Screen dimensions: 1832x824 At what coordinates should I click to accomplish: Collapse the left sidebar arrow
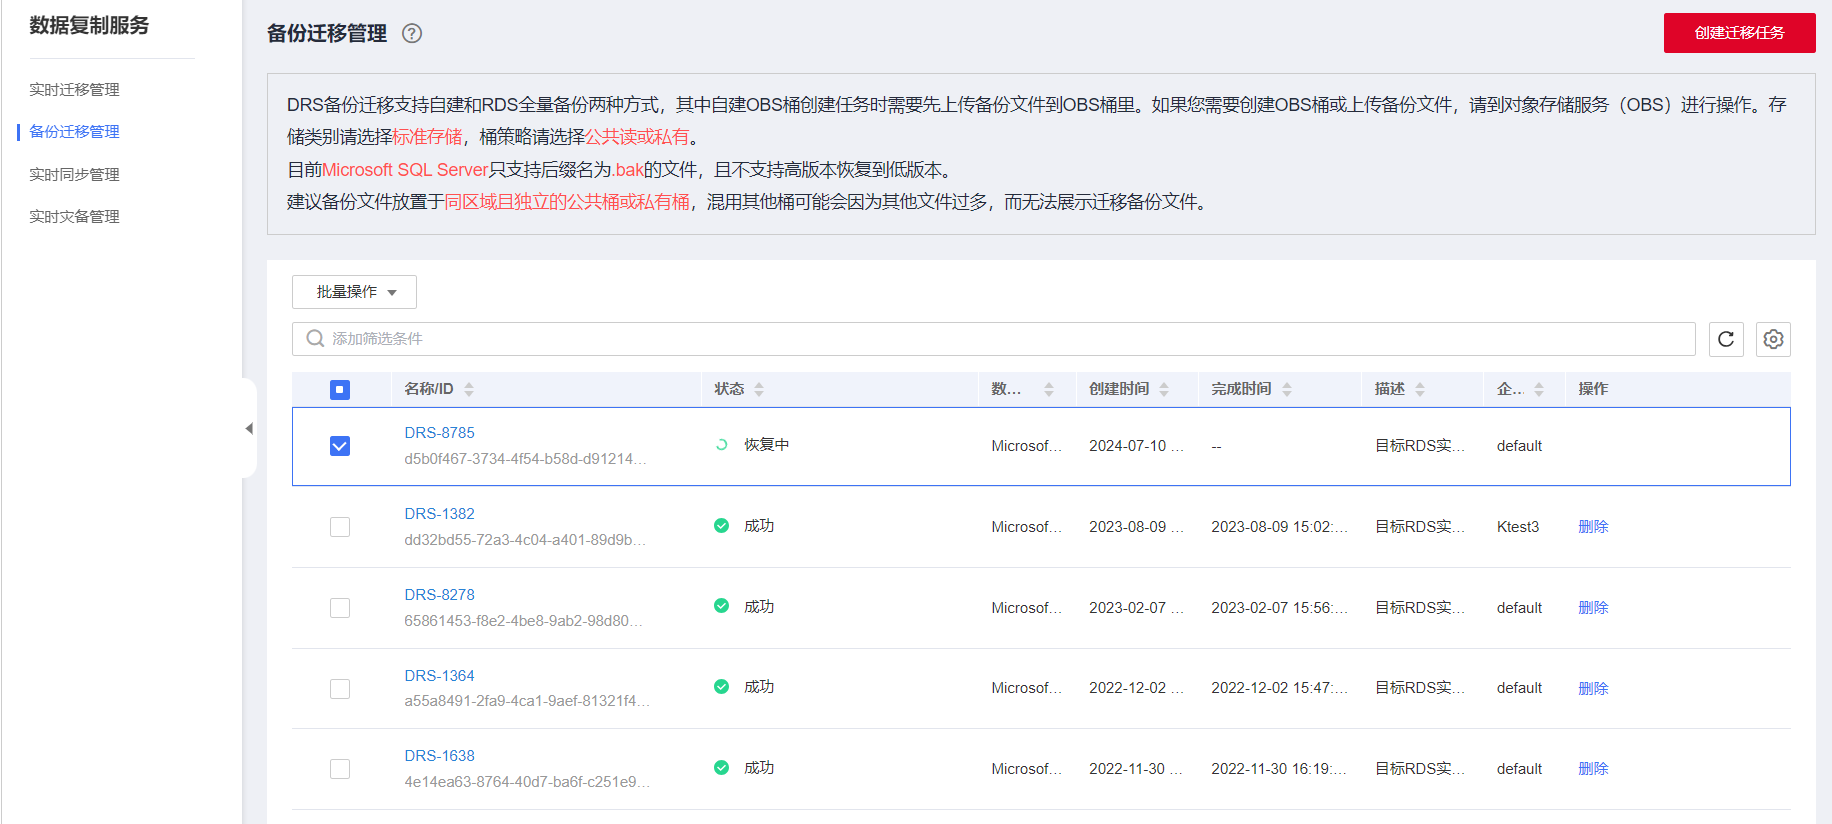pyautogui.click(x=249, y=428)
